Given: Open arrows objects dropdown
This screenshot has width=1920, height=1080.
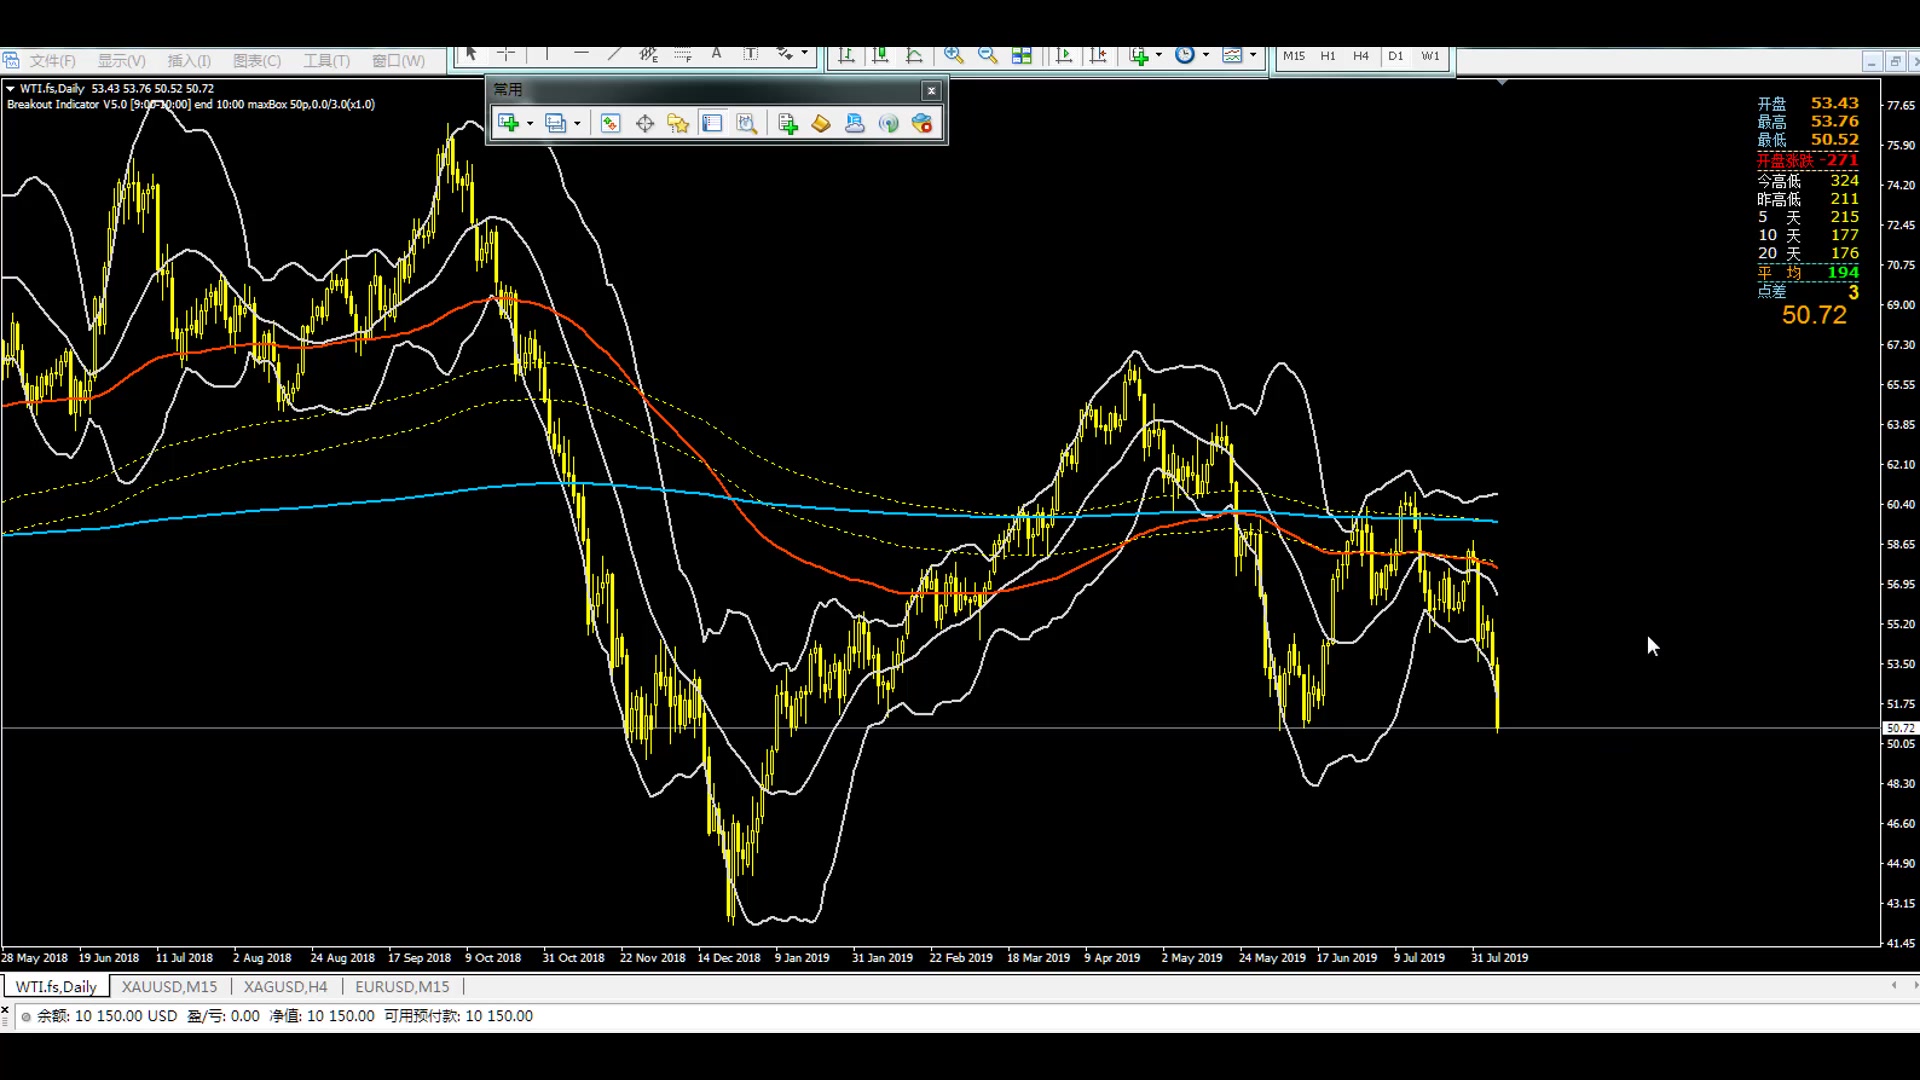Looking at the screenshot, I should tap(804, 55).
